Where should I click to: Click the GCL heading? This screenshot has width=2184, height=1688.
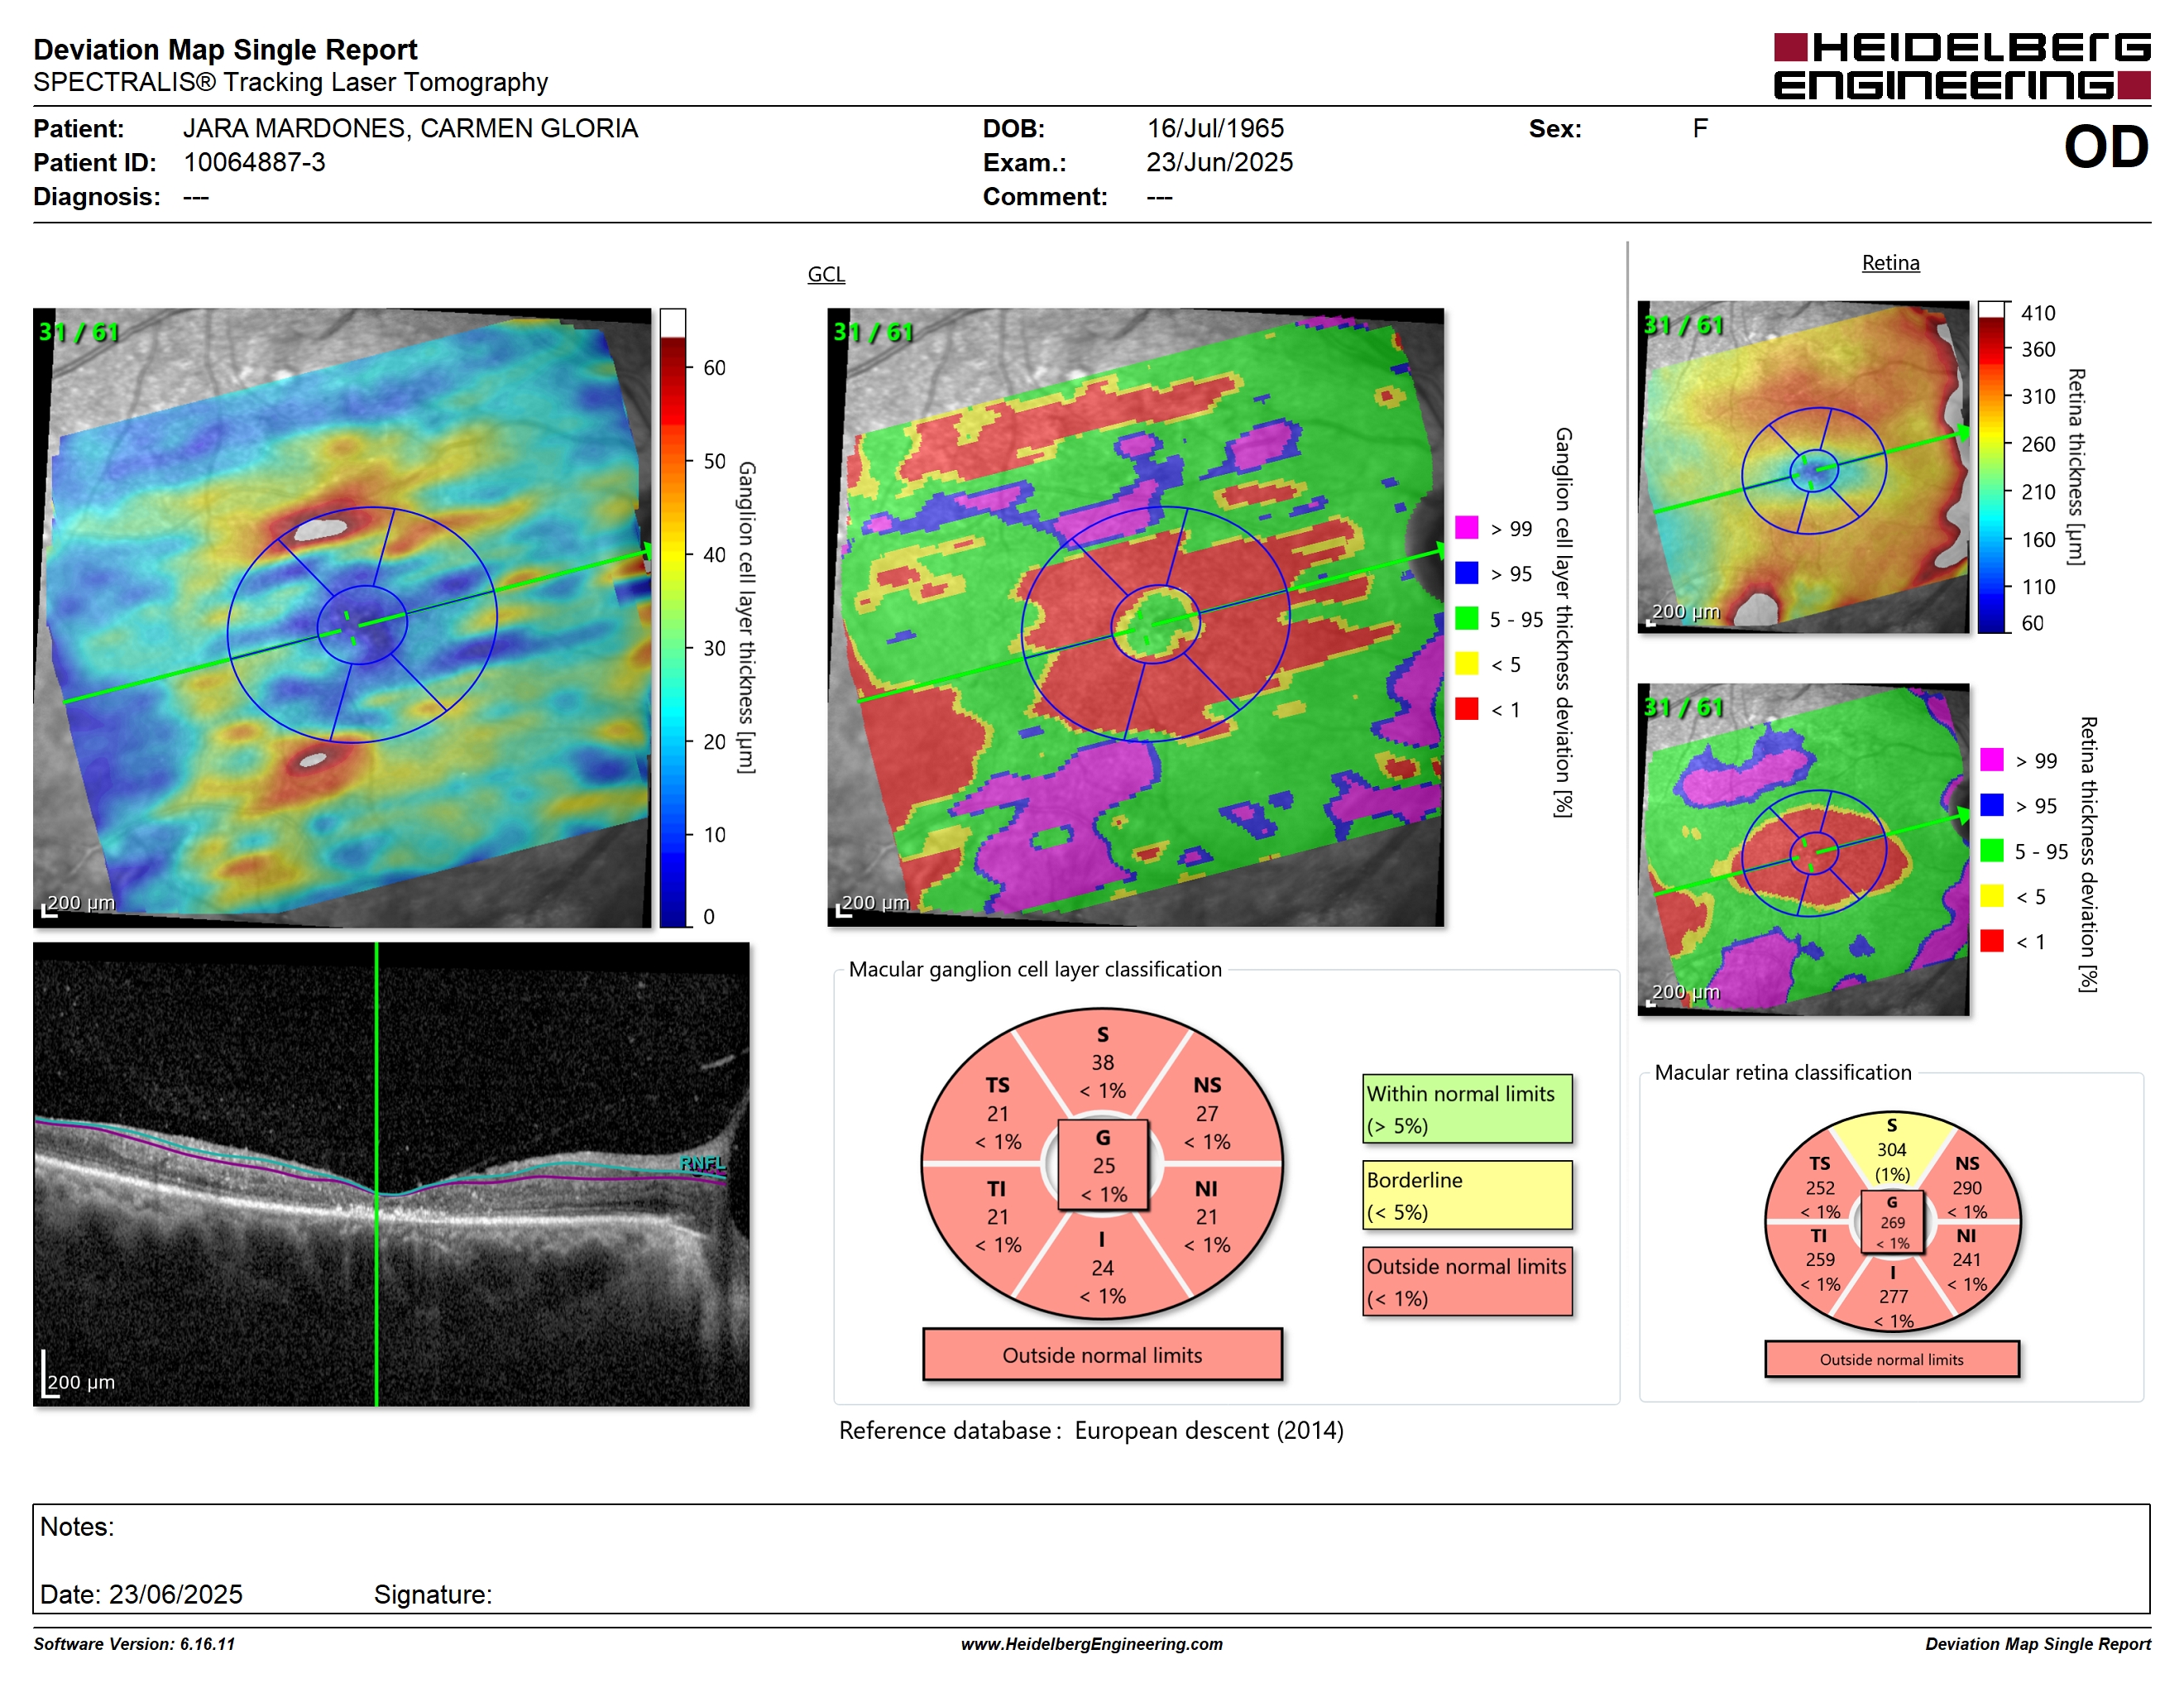(826, 274)
